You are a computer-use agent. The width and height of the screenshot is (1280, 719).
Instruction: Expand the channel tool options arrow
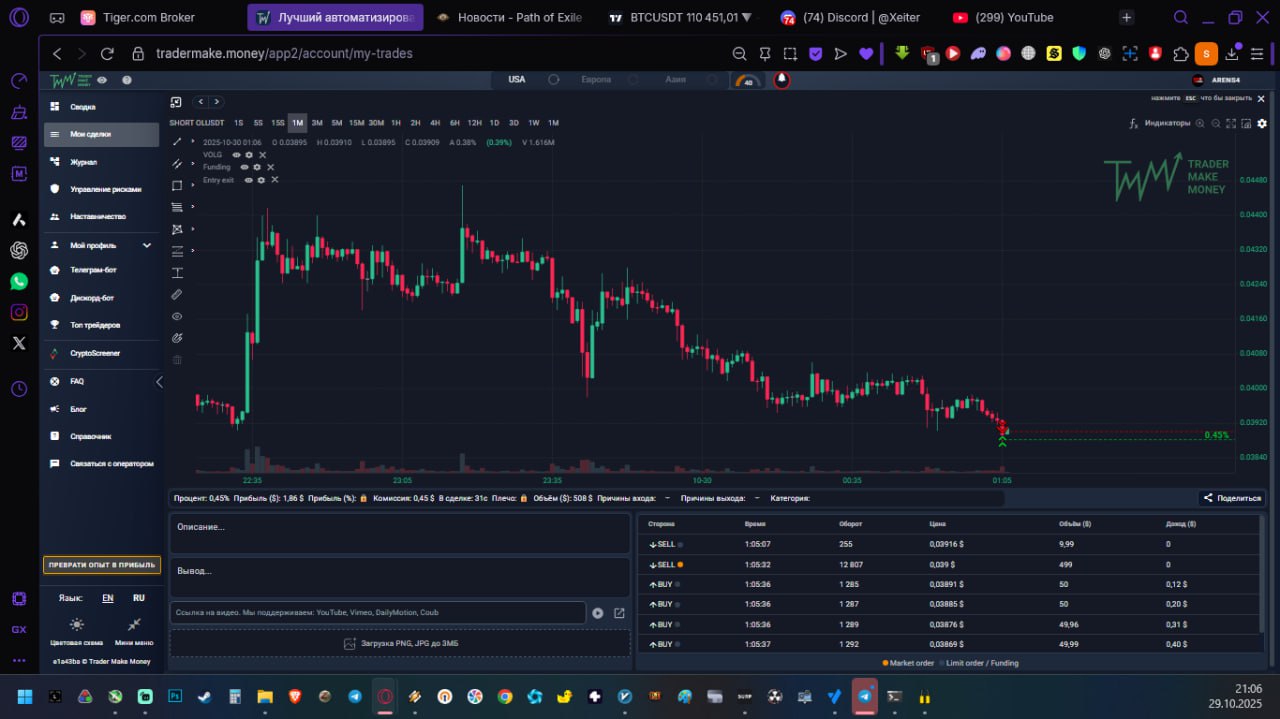pos(192,163)
